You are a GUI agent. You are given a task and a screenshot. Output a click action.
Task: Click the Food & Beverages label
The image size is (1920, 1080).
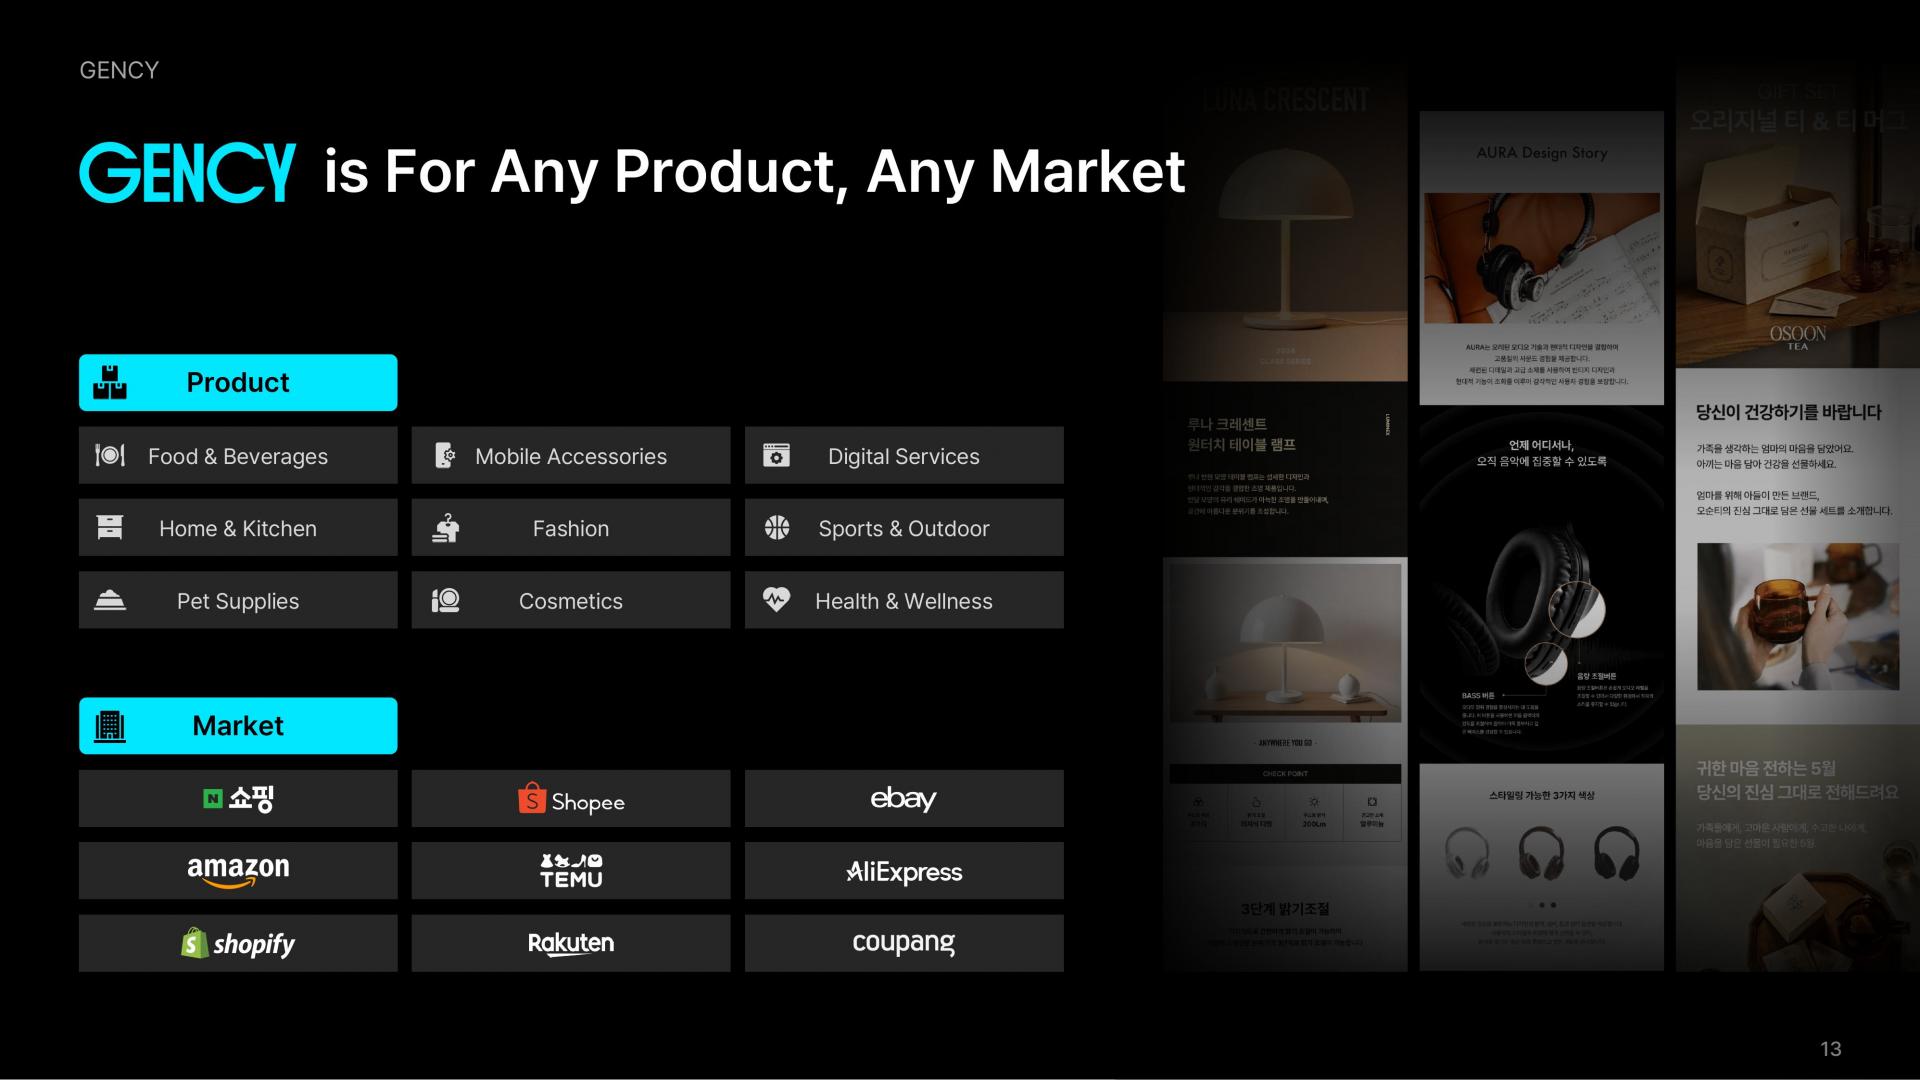point(238,456)
